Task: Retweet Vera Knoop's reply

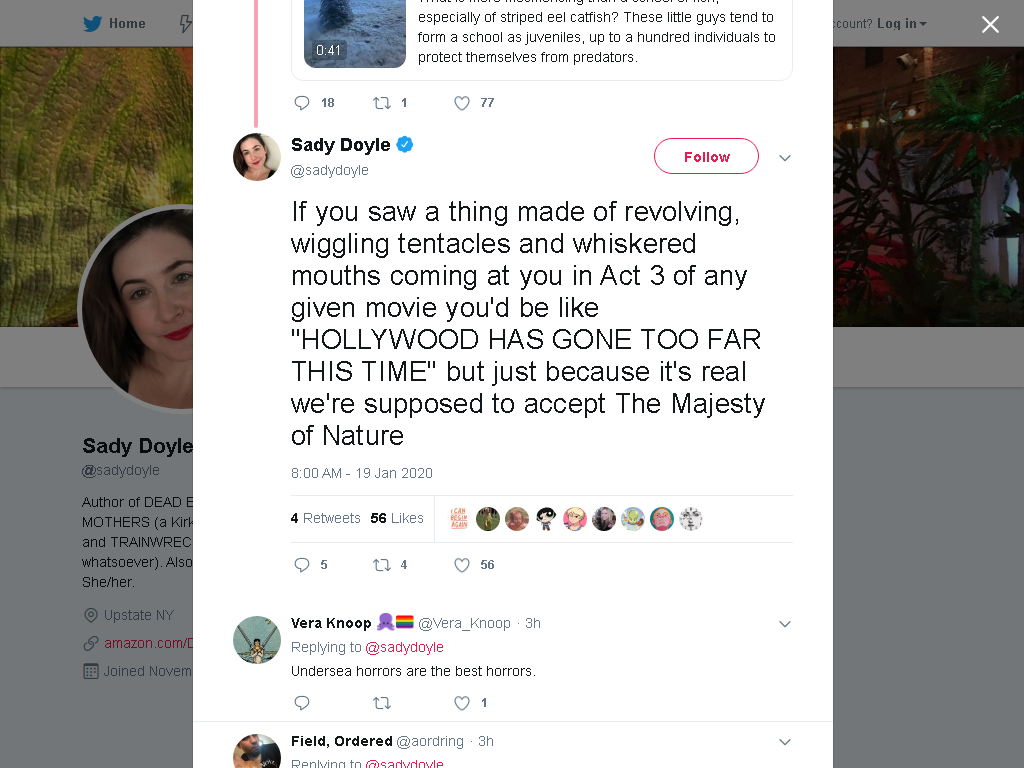Action: pyautogui.click(x=381, y=703)
